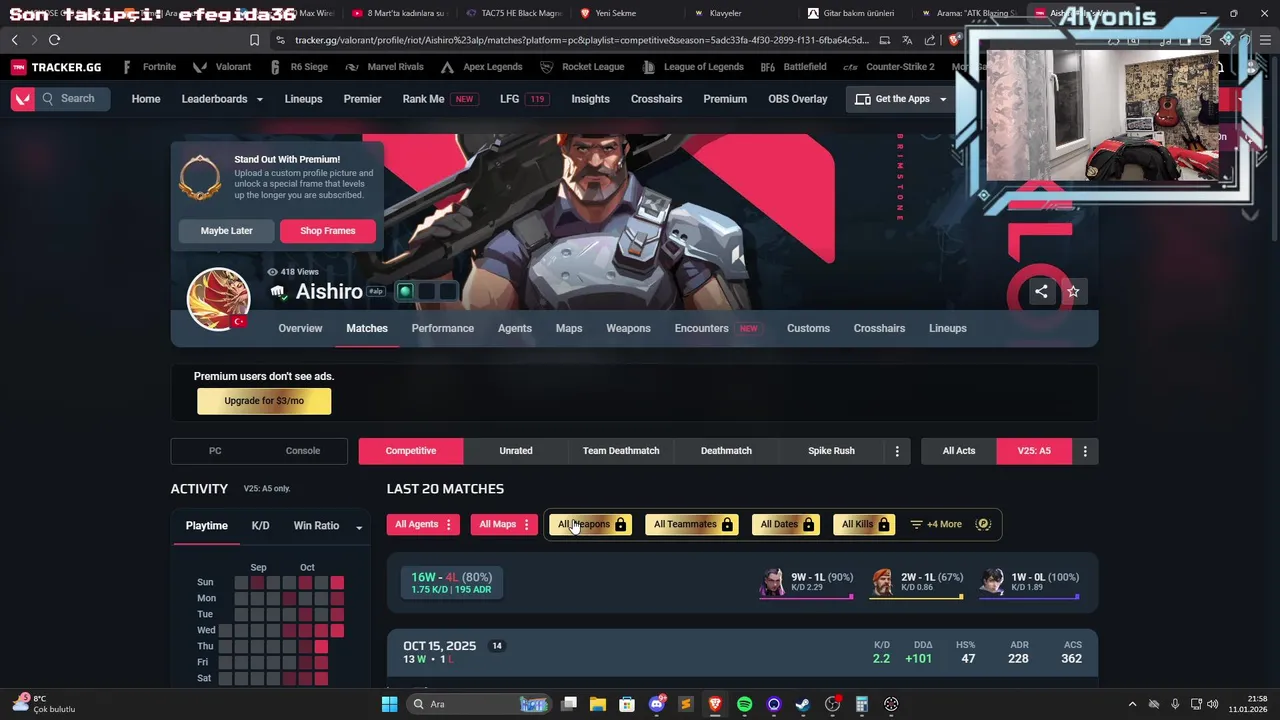Select the All Acts filter

pyautogui.click(x=959, y=451)
